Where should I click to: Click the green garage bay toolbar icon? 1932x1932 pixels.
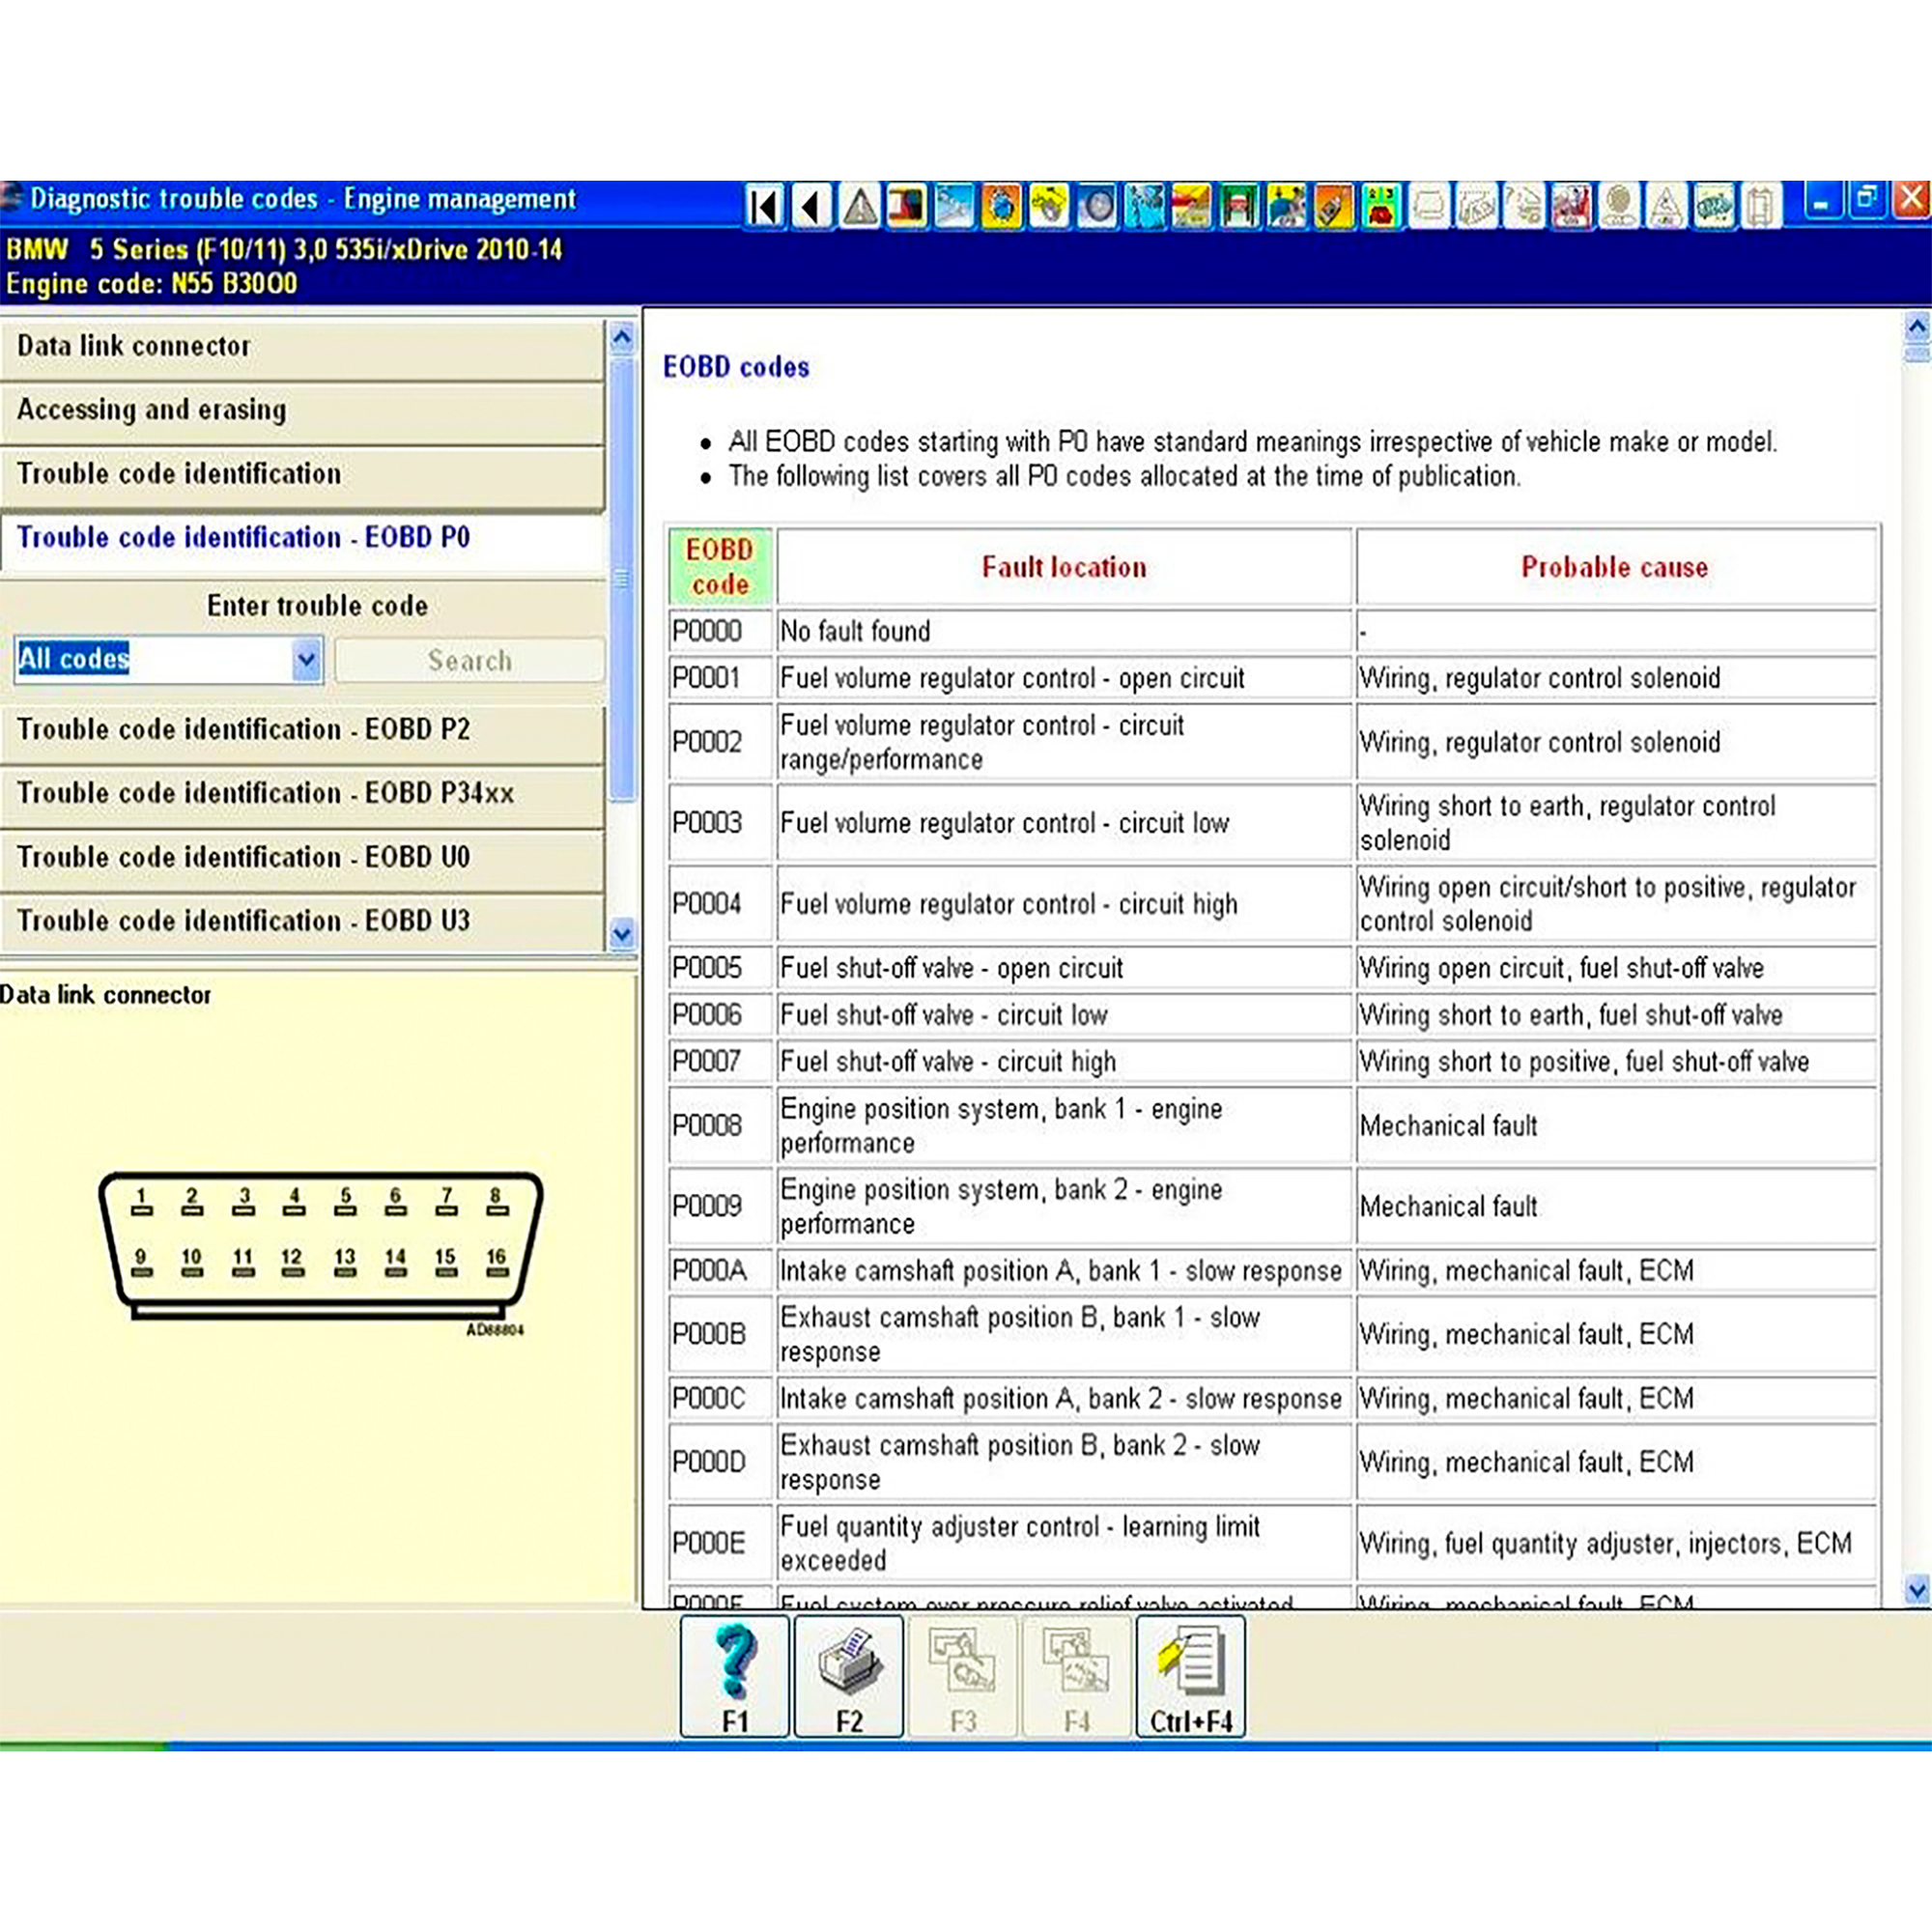tap(1238, 207)
